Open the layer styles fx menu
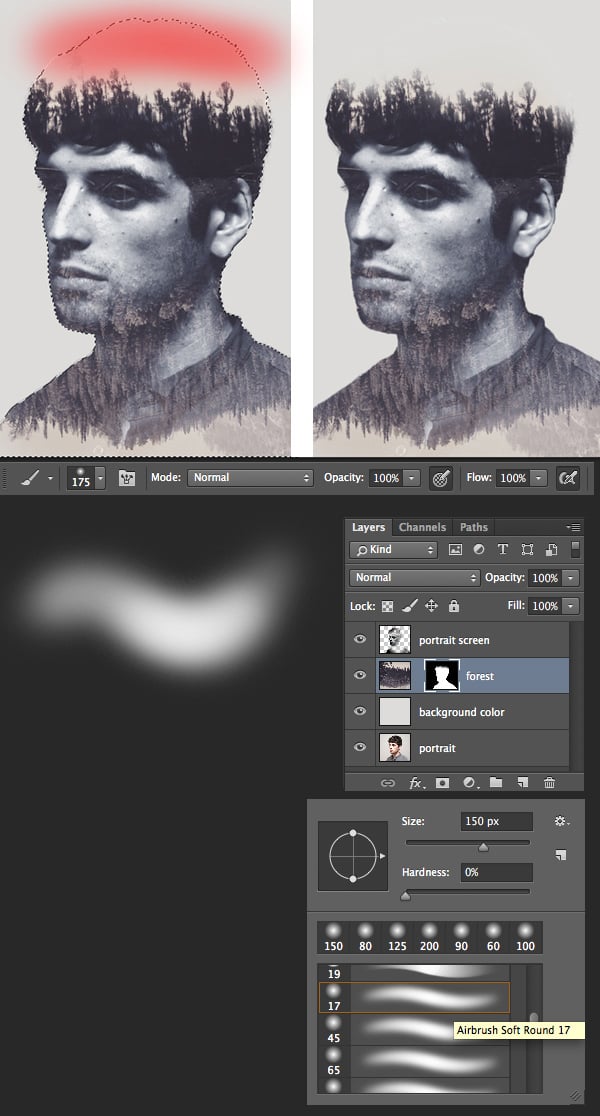The width and height of the screenshot is (600, 1116). pyautogui.click(x=416, y=782)
